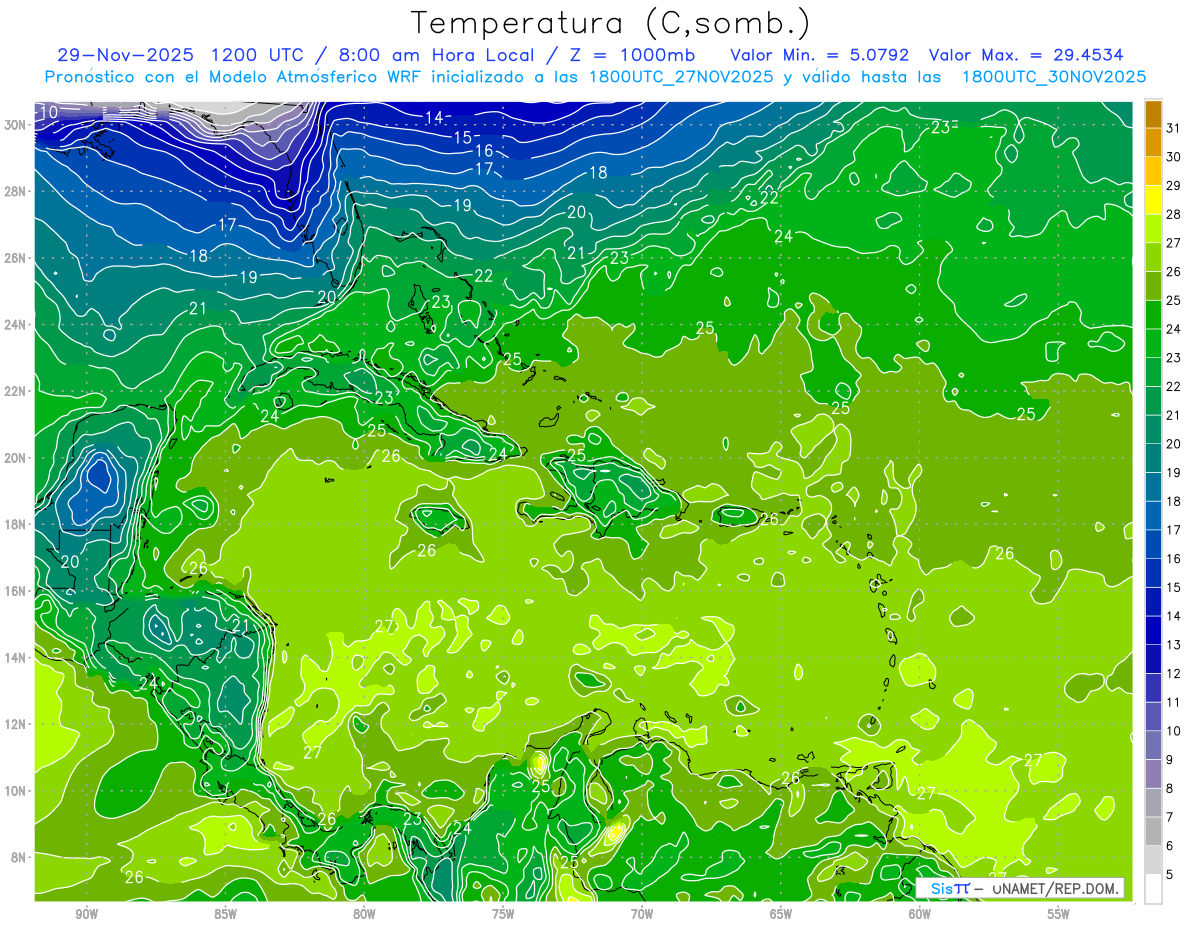The width and height of the screenshot is (1200, 927).
Task: Click the longitude axis label "55W"
Action: 1059,914
